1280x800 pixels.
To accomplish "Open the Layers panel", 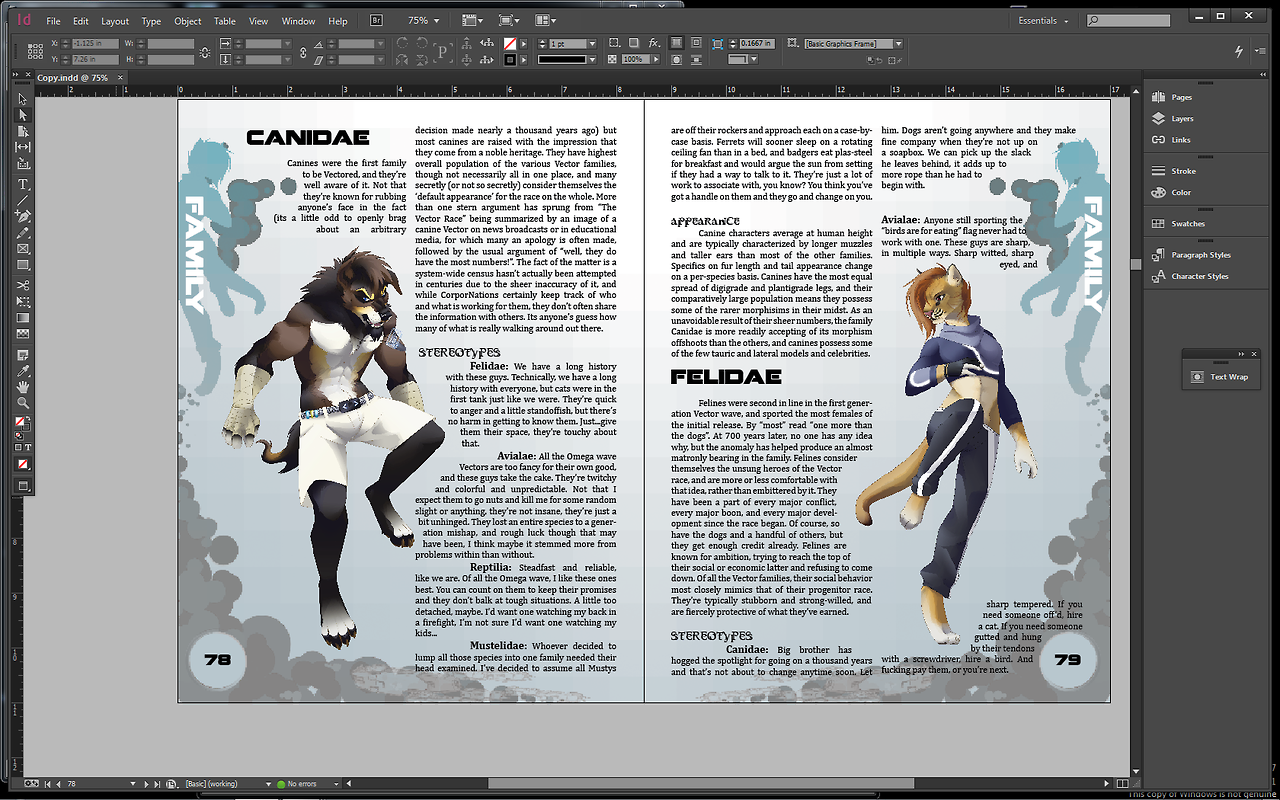I will [x=1181, y=118].
